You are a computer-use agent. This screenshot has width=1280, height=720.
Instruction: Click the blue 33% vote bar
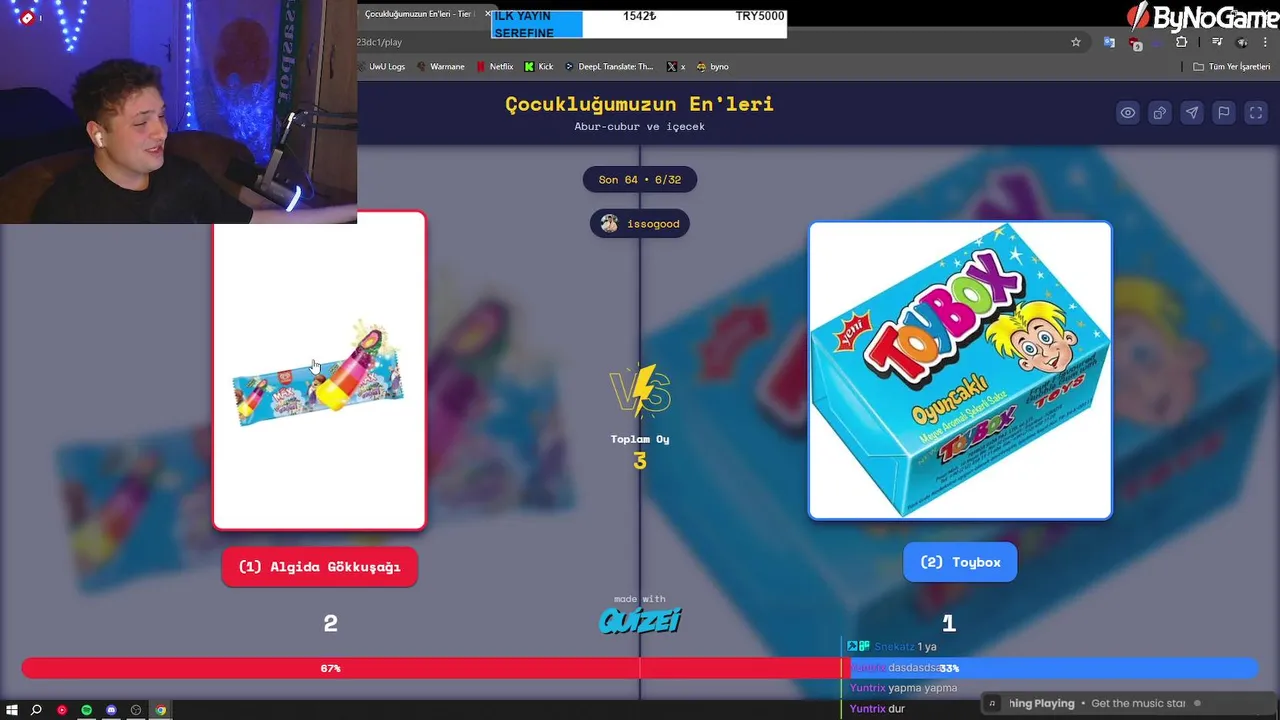click(1053, 668)
